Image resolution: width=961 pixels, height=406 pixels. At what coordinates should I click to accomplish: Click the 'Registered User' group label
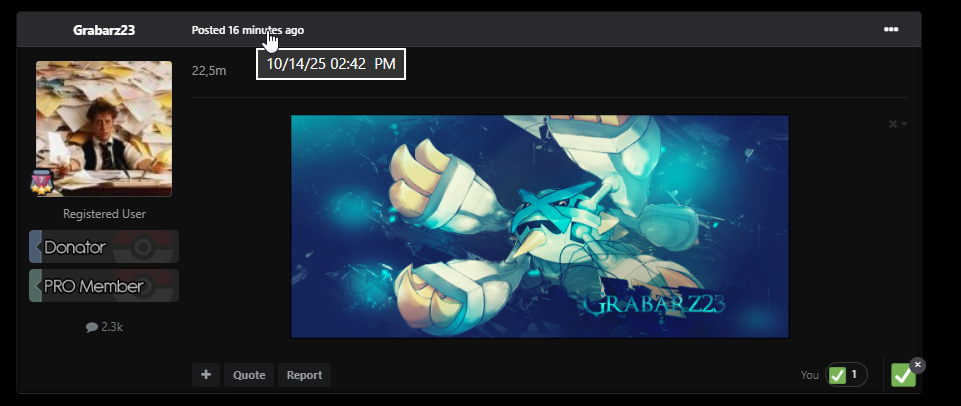[x=104, y=214]
